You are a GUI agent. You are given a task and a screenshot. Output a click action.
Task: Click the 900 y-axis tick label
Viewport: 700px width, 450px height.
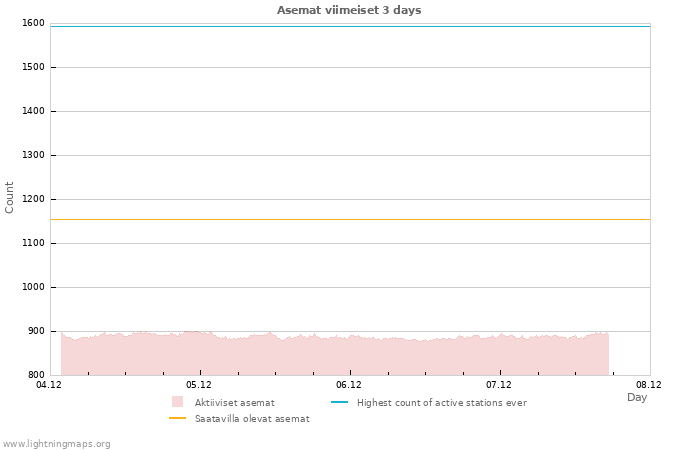pos(35,331)
